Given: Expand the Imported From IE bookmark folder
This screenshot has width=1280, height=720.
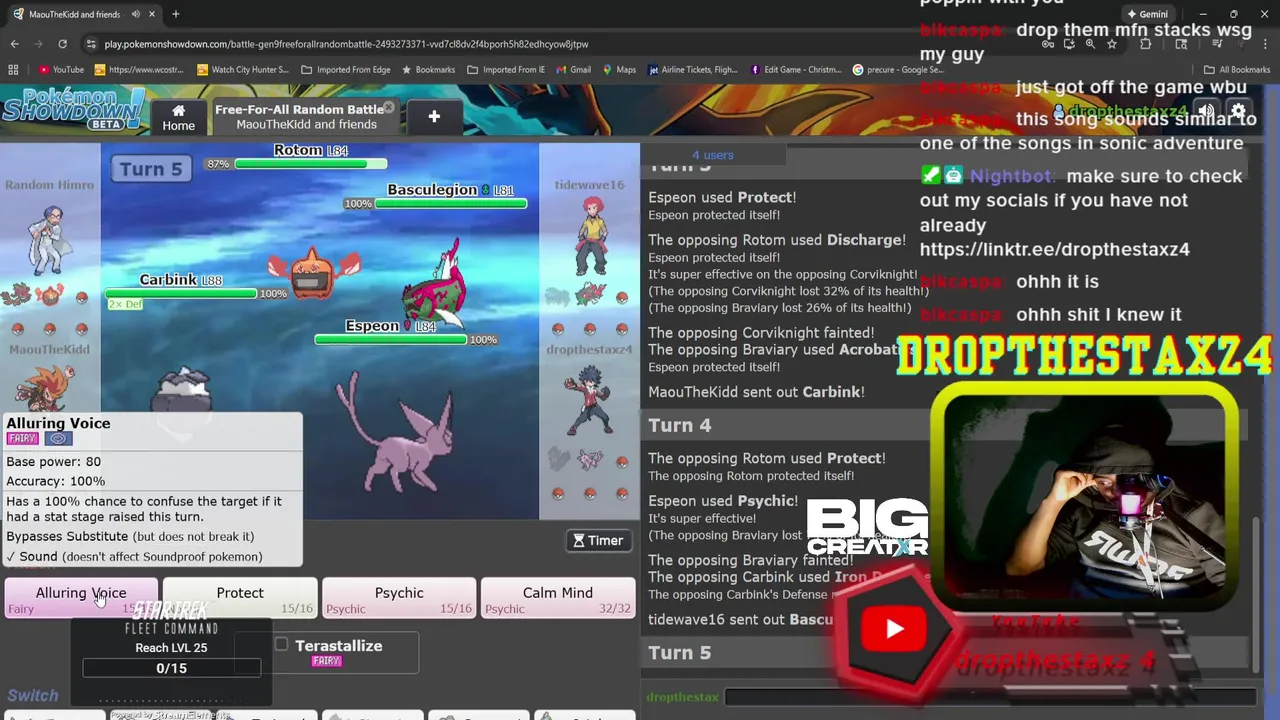Looking at the screenshot, I should coord(506,70).
